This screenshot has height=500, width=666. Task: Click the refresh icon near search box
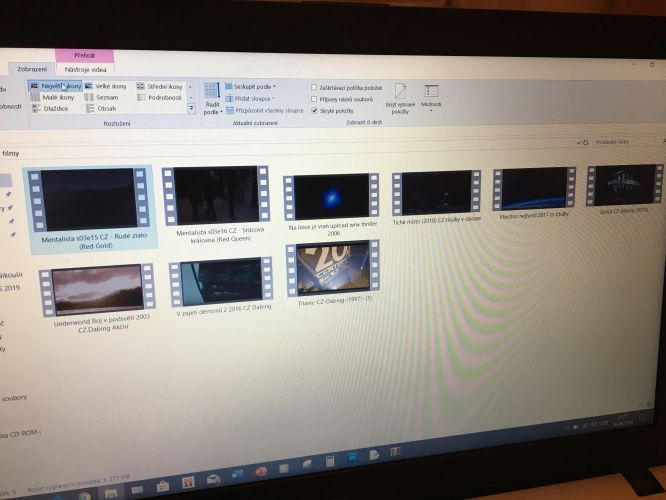[x=585, y=142]
